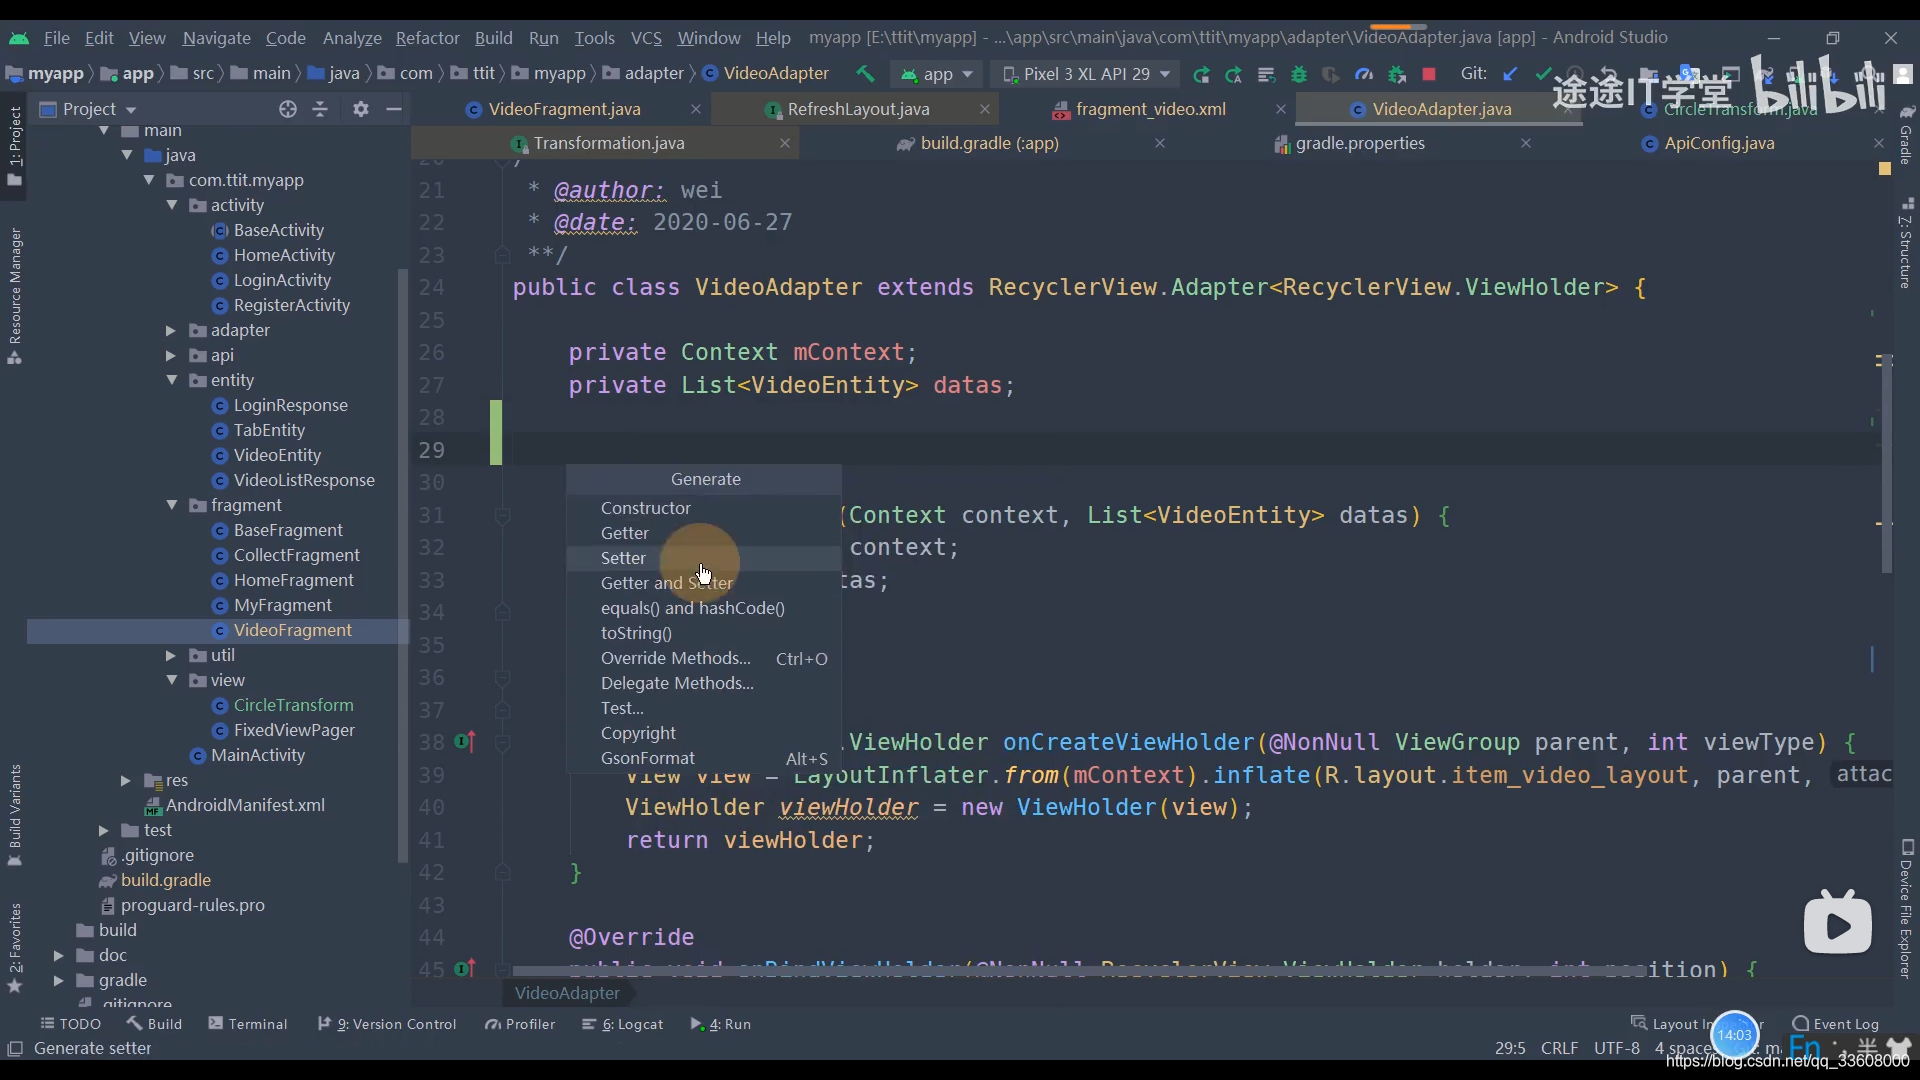
Task: Click the override gutter icon on line 45
Action: [465, 969]
